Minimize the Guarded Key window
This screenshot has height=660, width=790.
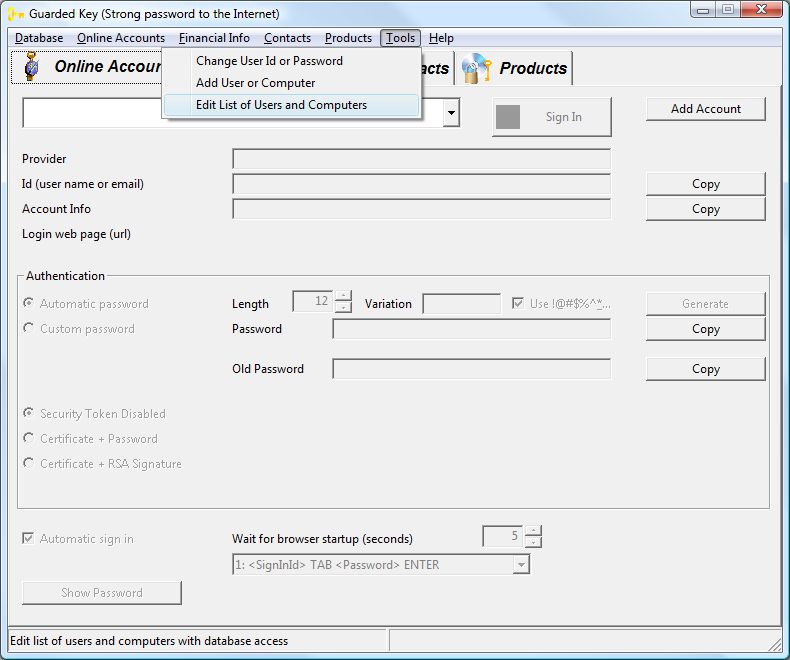pos(704,10)
